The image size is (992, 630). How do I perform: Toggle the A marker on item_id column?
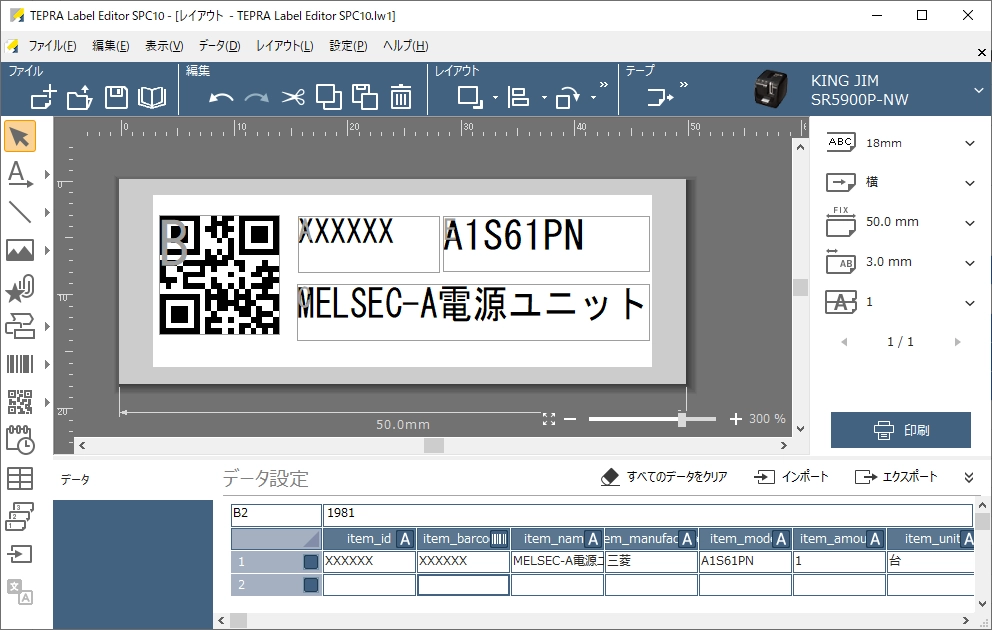point(405,538)
